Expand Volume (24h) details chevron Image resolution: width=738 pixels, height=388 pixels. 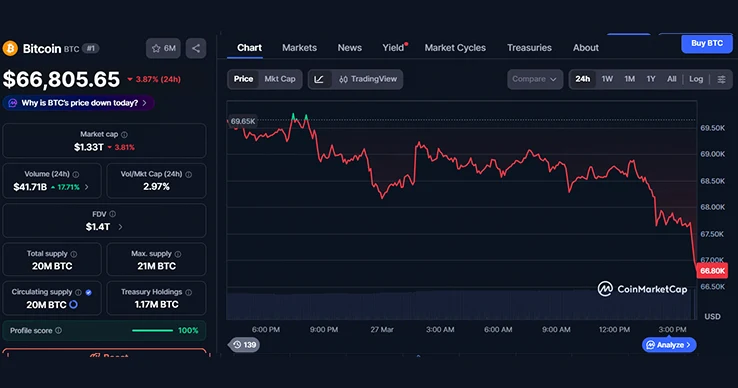coord(87,187)
